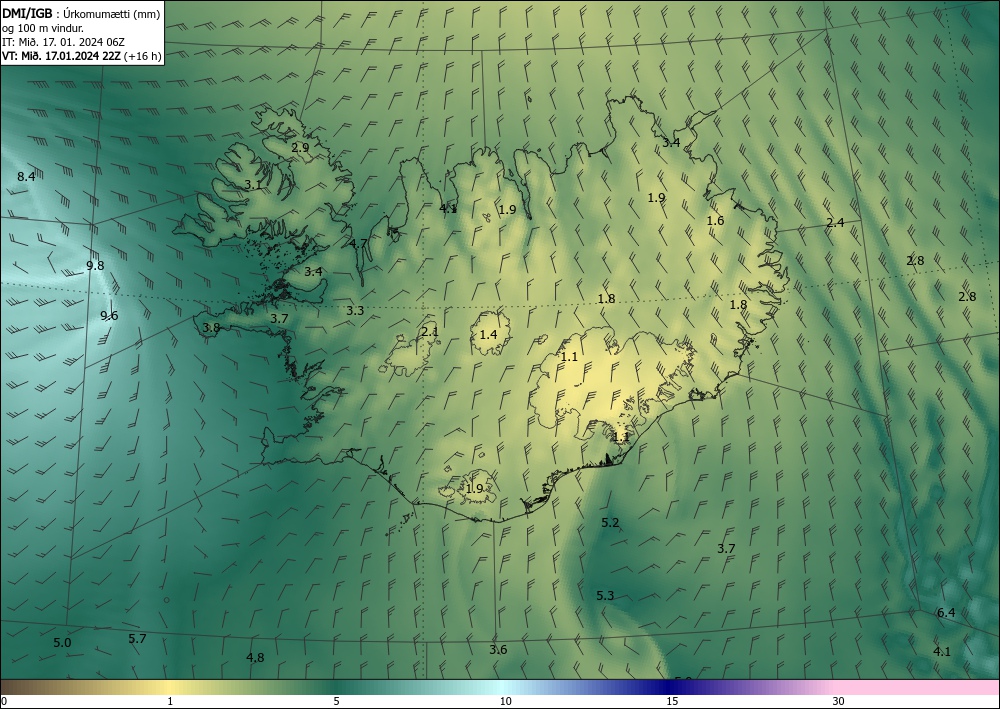The width and height of the screenshot is (1000, 709).
Task: Click the 3.6 precipitation value
Action: point(498,650)
